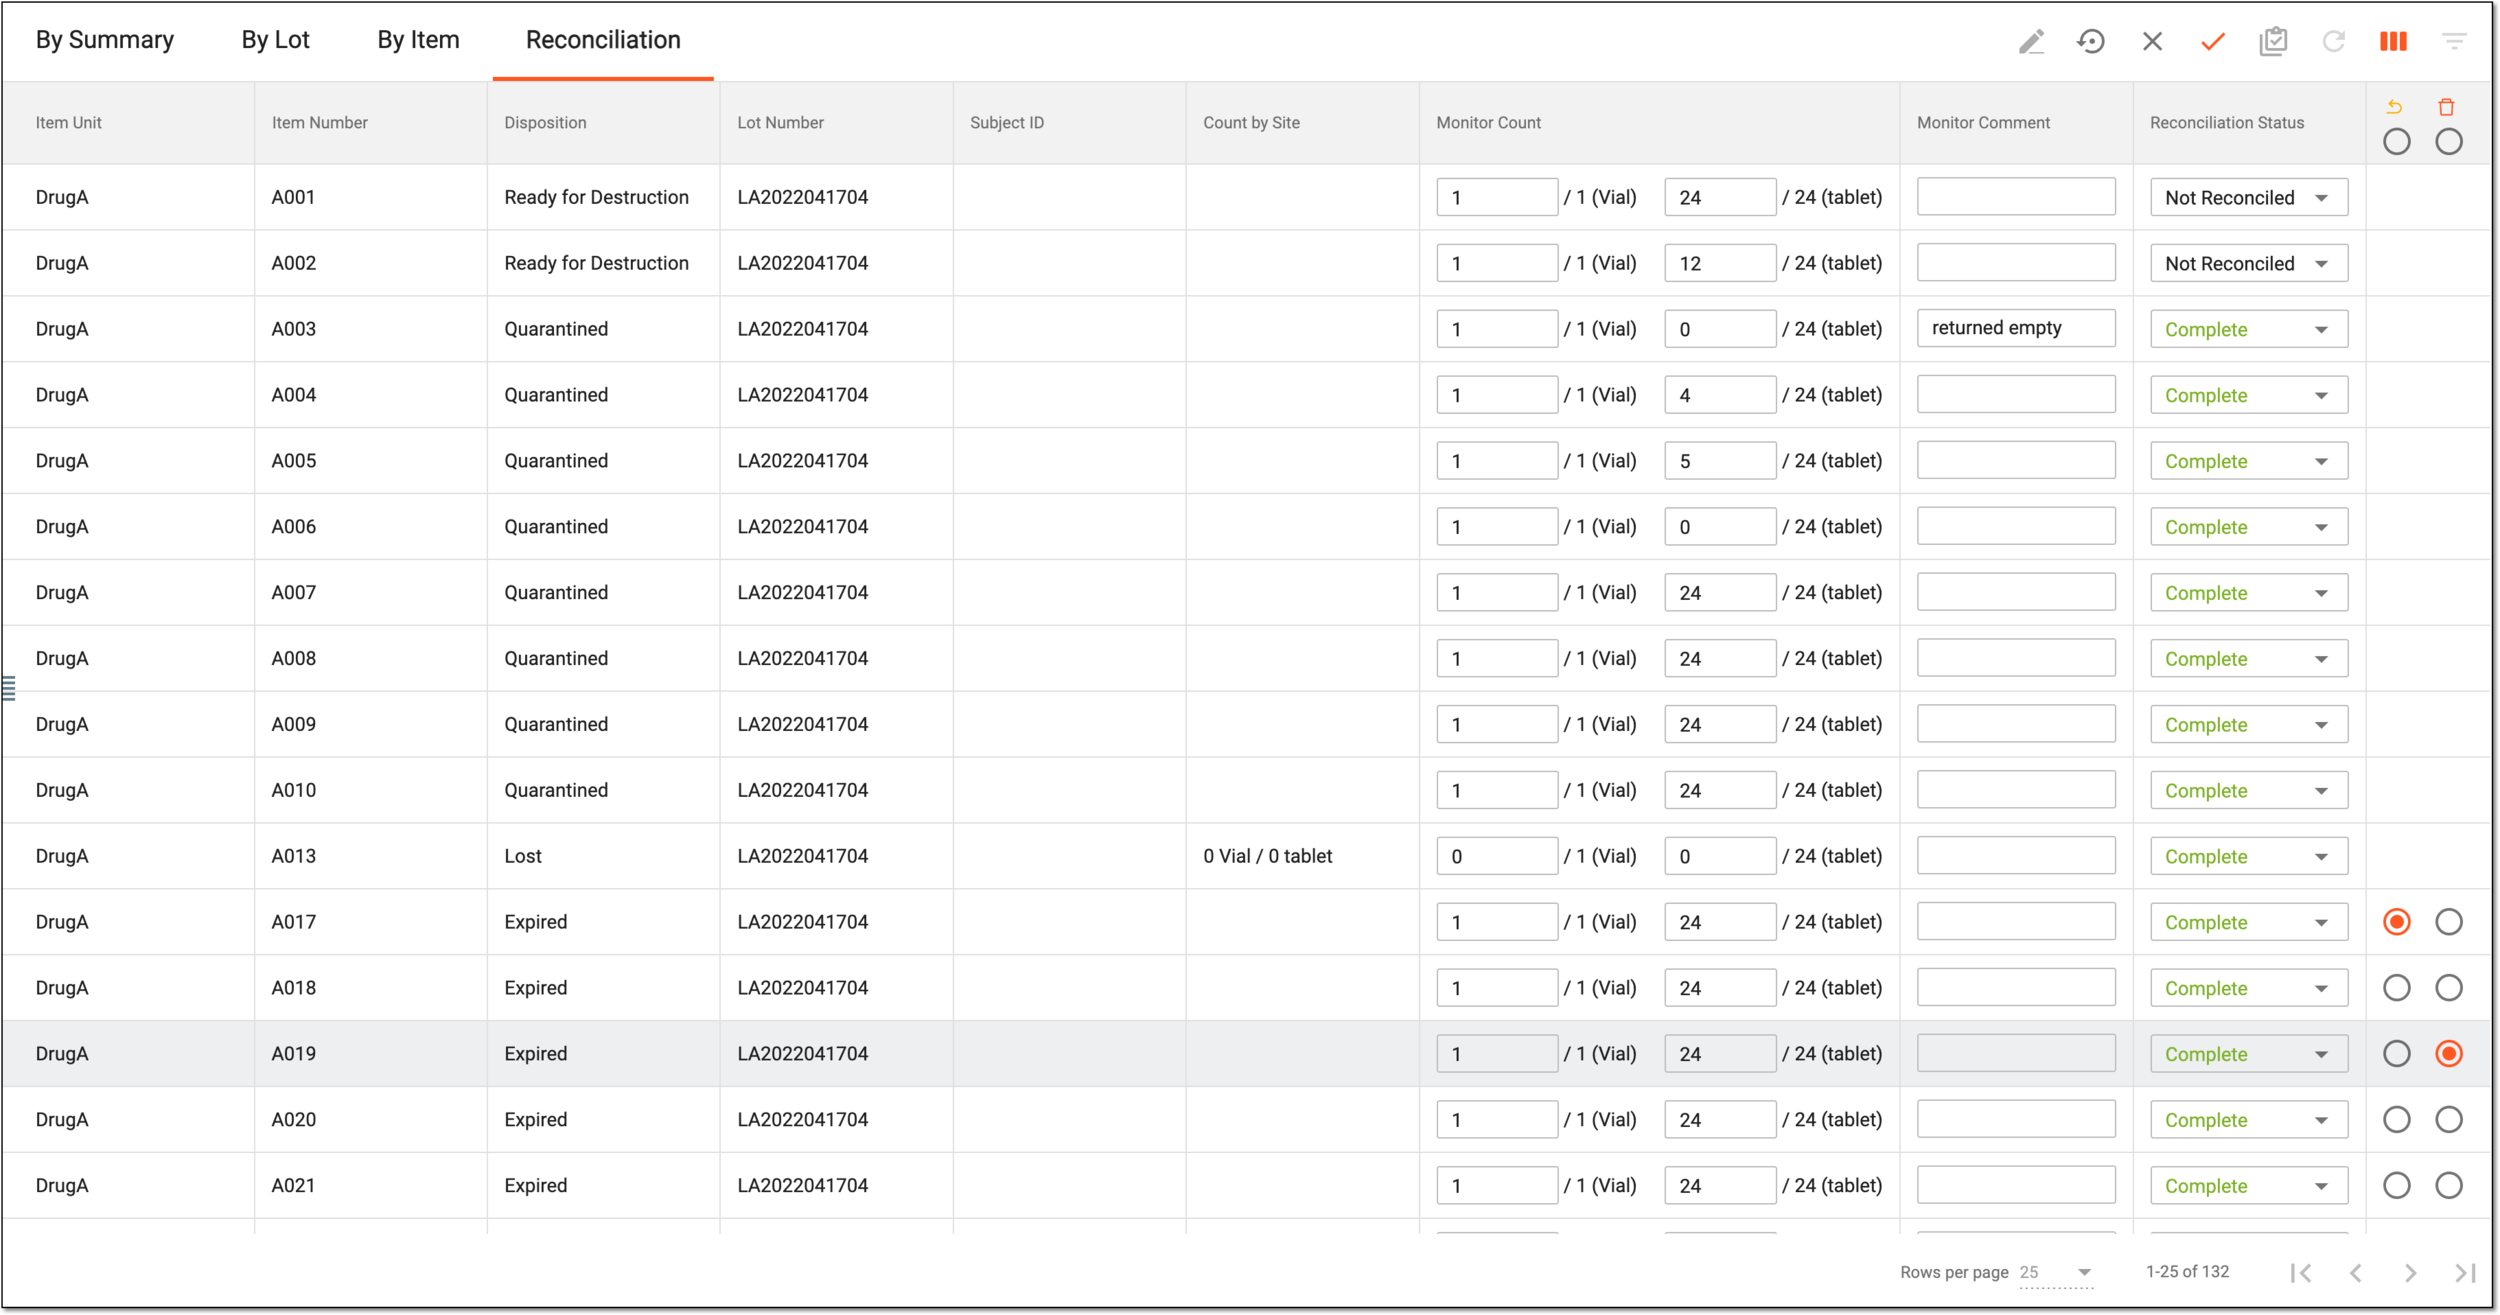
Task: Click the tablet count field for A002
Action: 1720,264
